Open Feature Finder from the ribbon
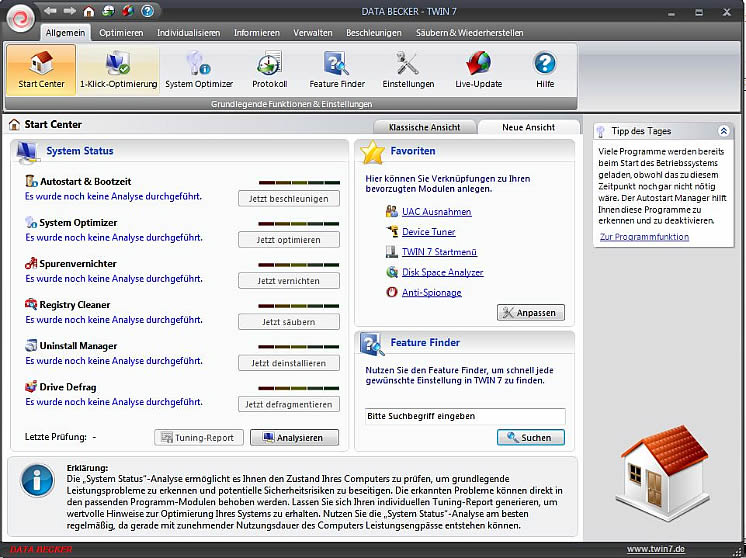The width and height of the screenshot is (746, 558). [x=337, y=69]
